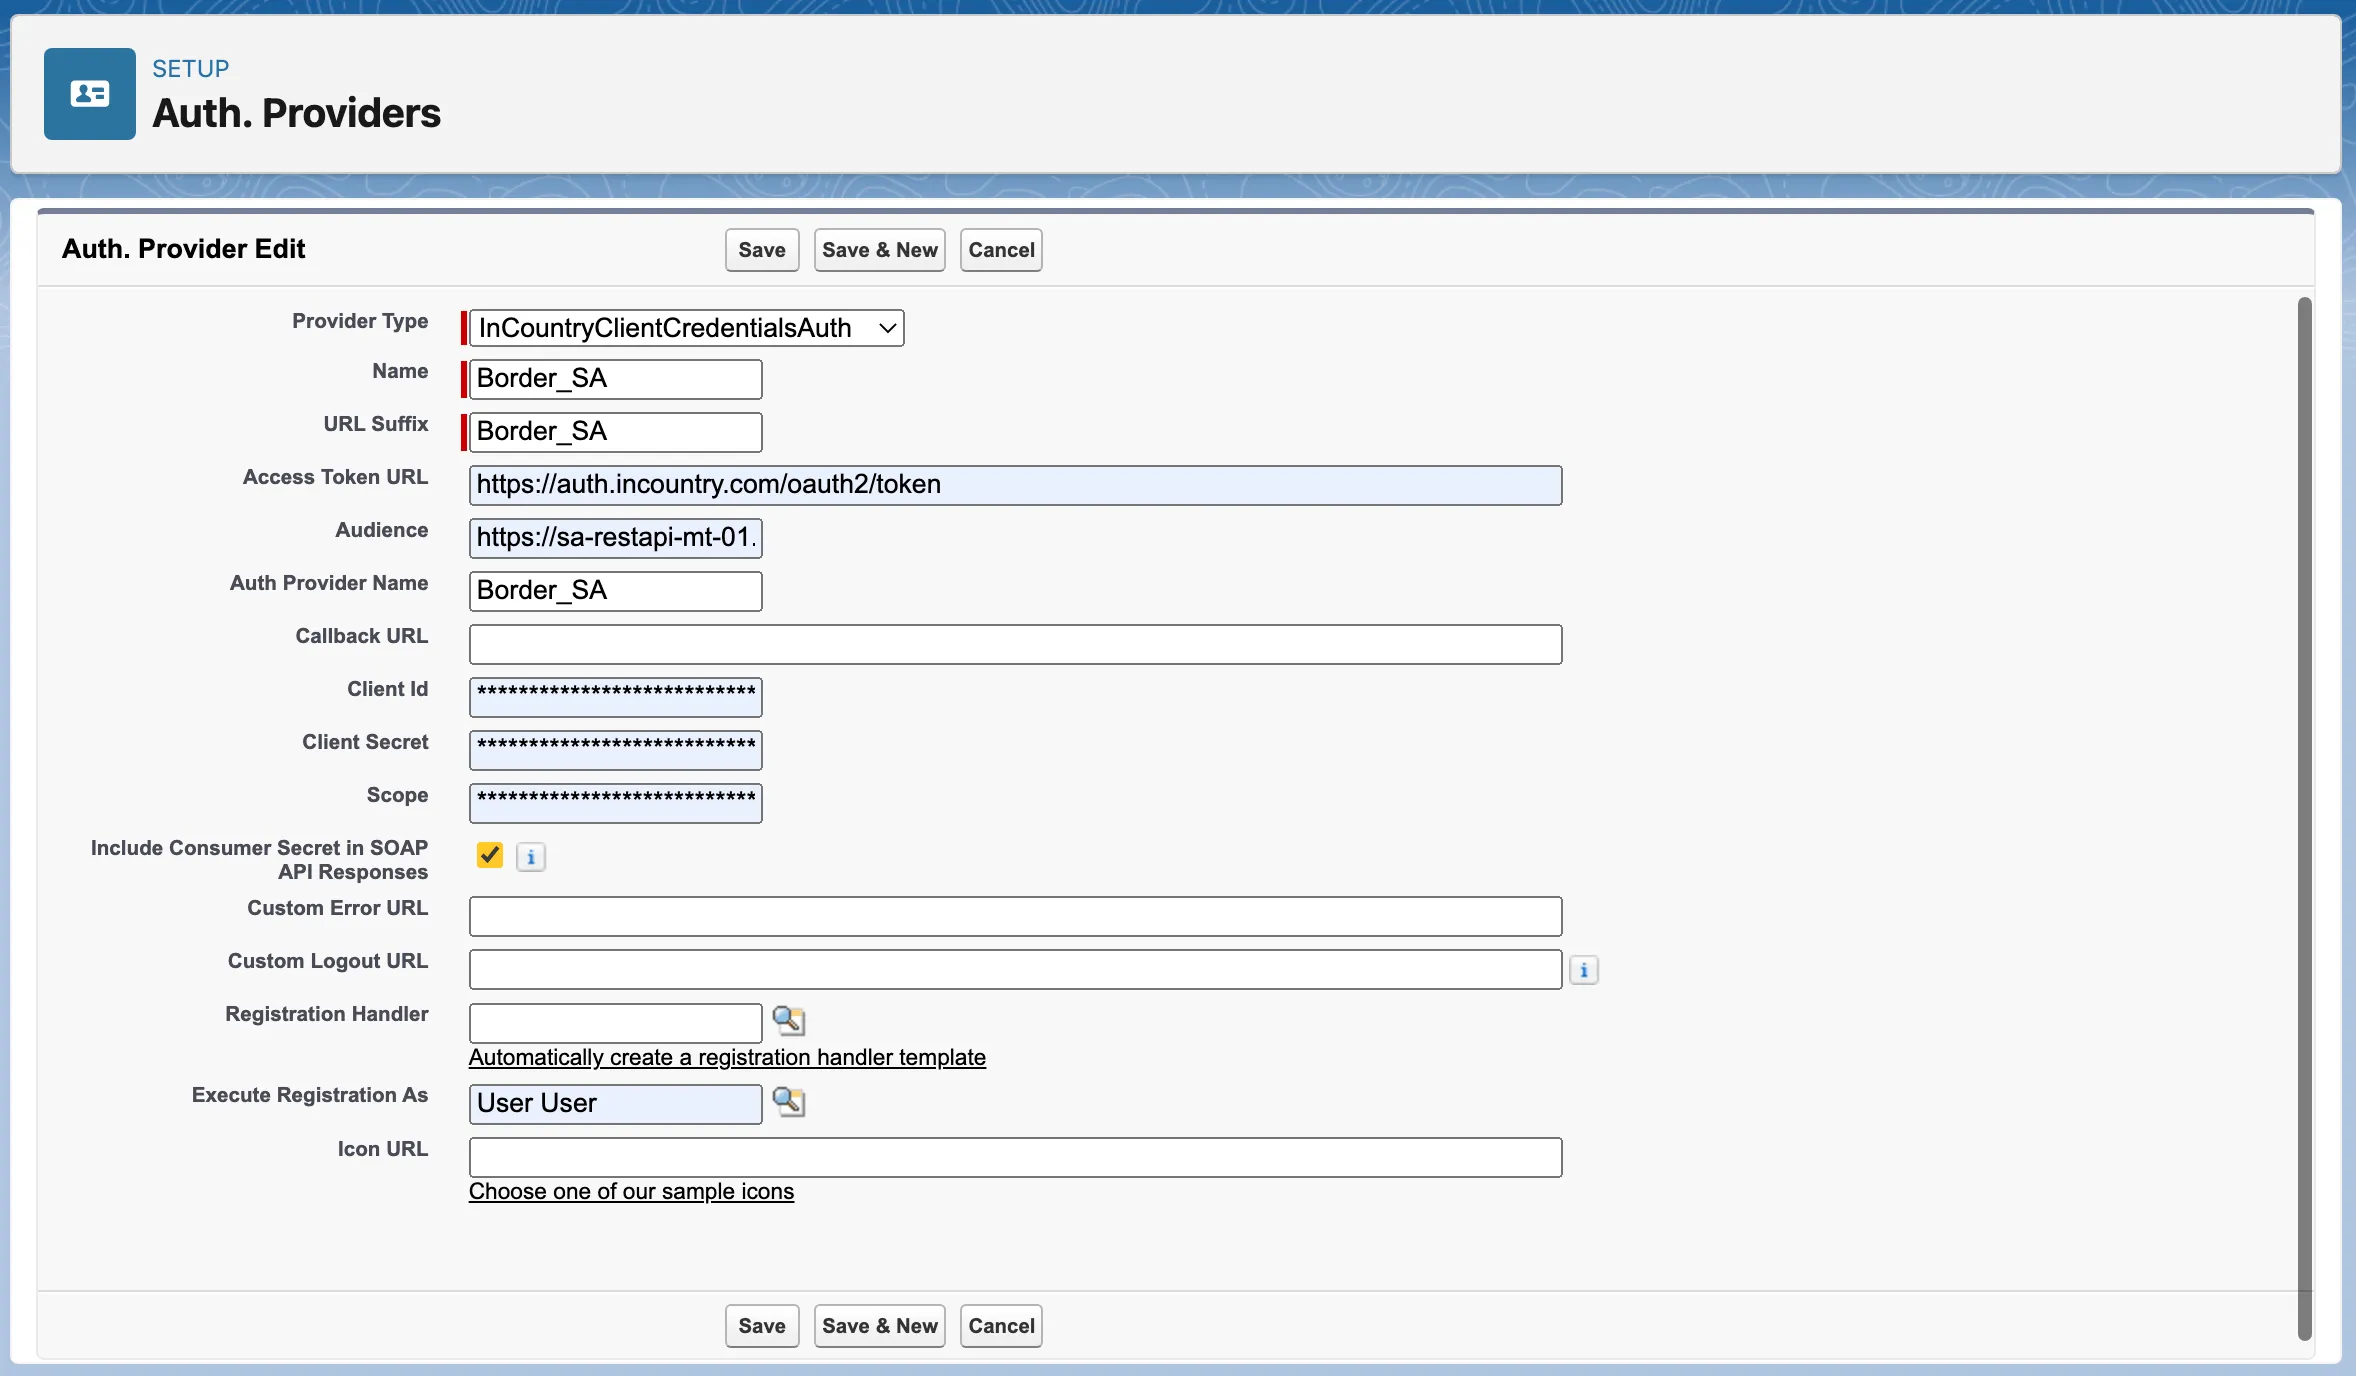Click the bottom Cancel button
The height and width of the screenshot is (1376, 2356).
click(x=1001, y=1326)
